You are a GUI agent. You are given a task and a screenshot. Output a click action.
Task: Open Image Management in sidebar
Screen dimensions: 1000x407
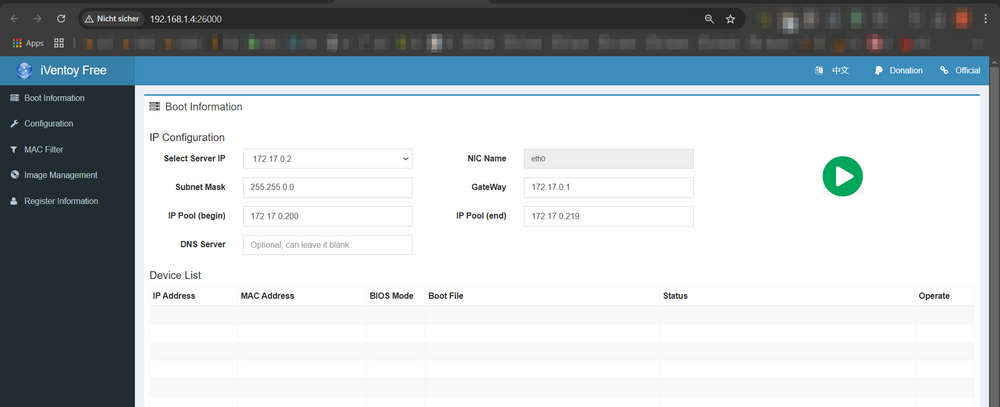(x=61, y=175)
